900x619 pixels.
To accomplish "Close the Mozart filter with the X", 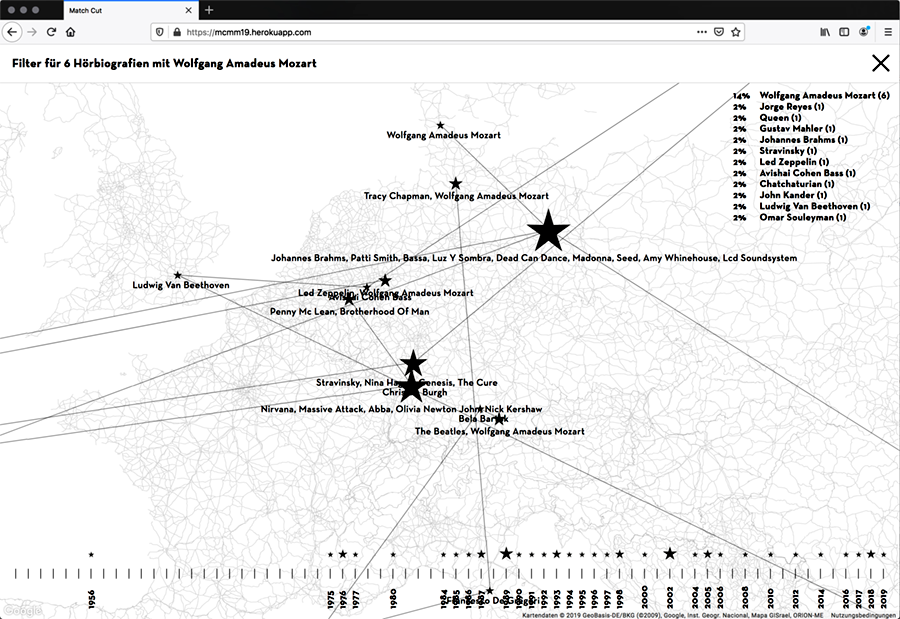I will [880, 63].
